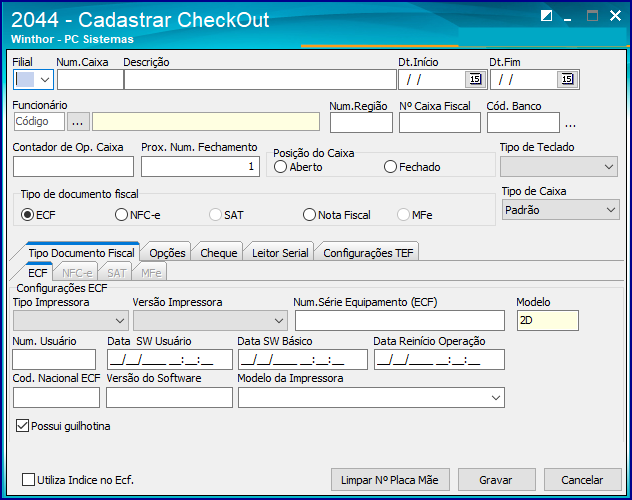The height and width of the screenshot is (500, 632).
Task: Click the Cancelar button
Action: pos(582,479)
